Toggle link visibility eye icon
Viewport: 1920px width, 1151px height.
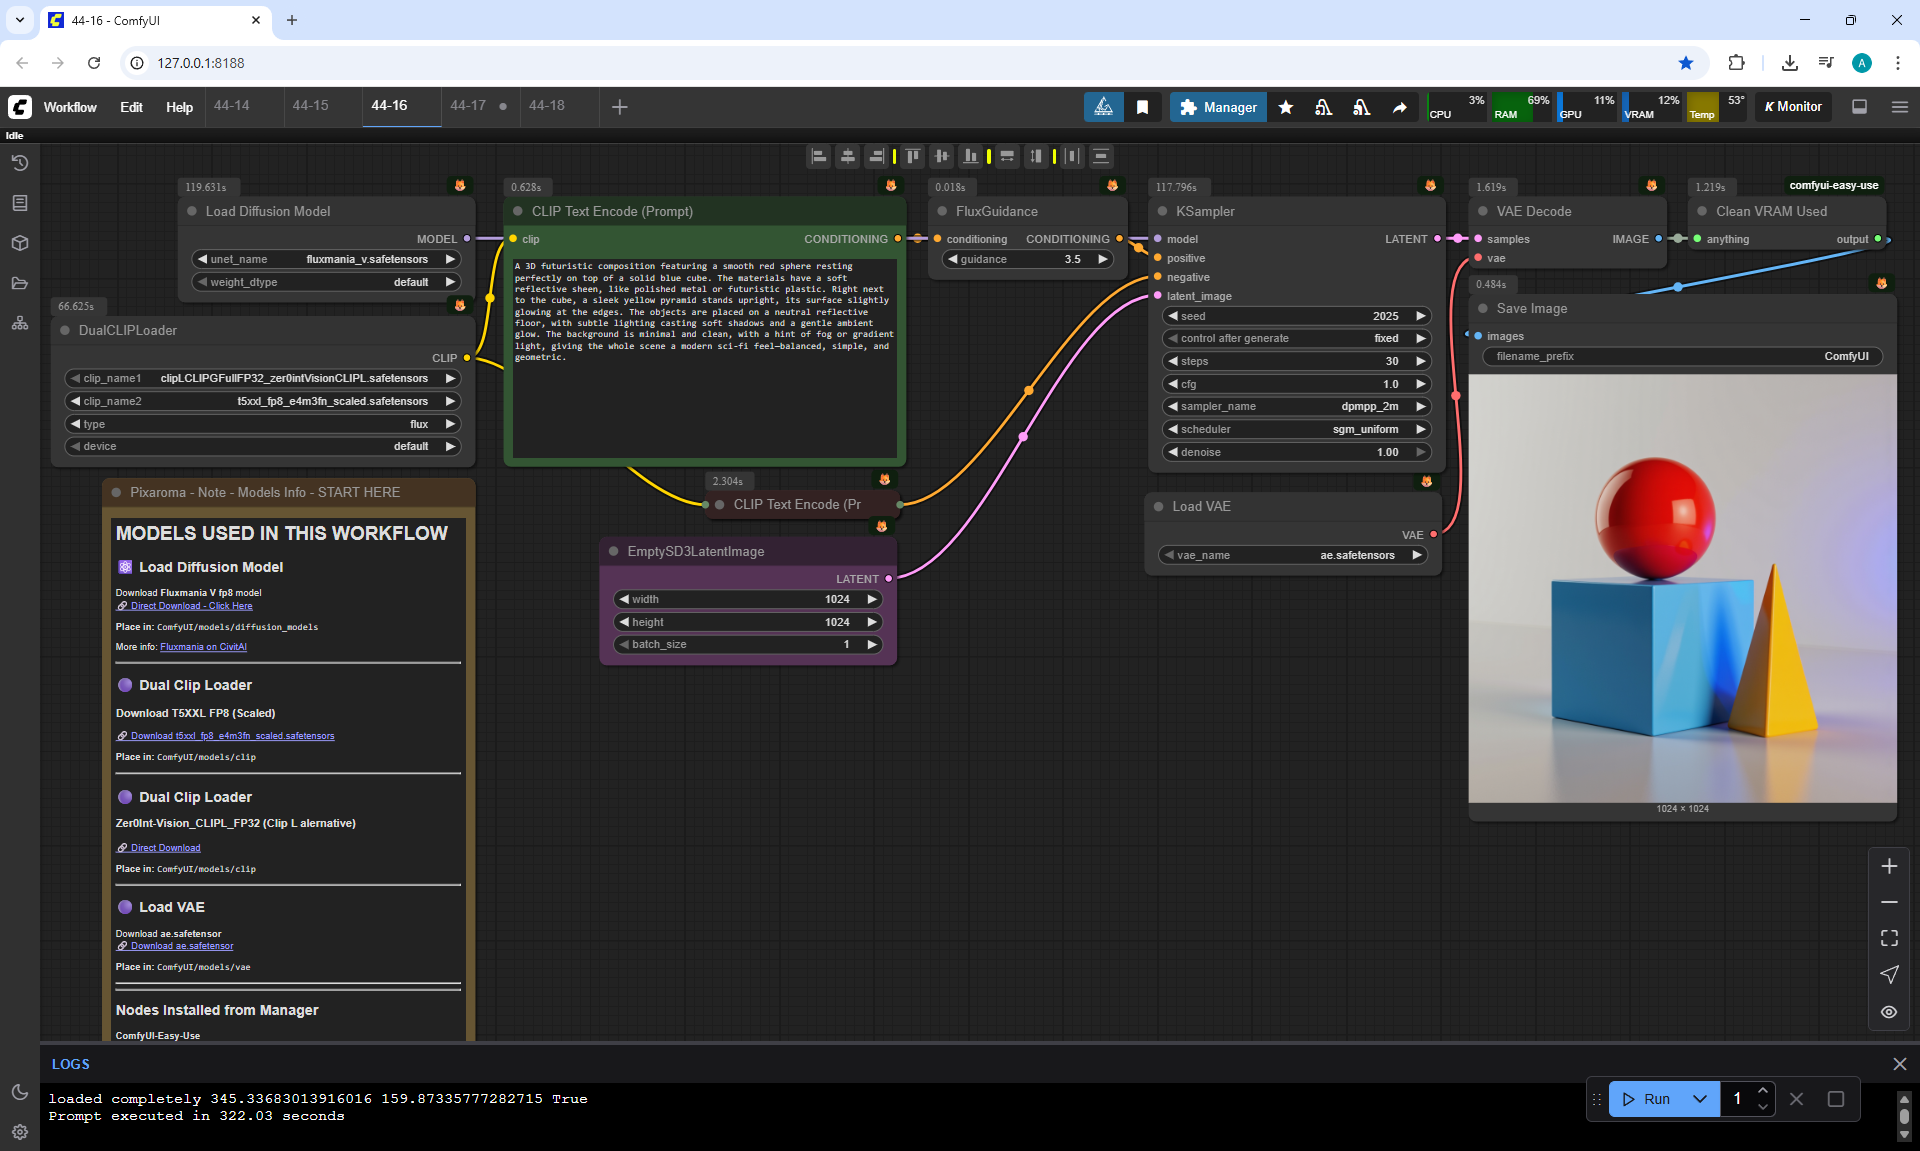[x=1889, y=1012]
